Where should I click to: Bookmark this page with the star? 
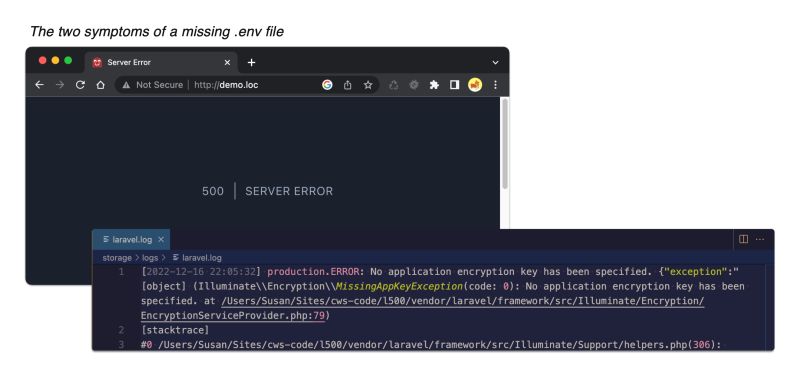(368, 85)
